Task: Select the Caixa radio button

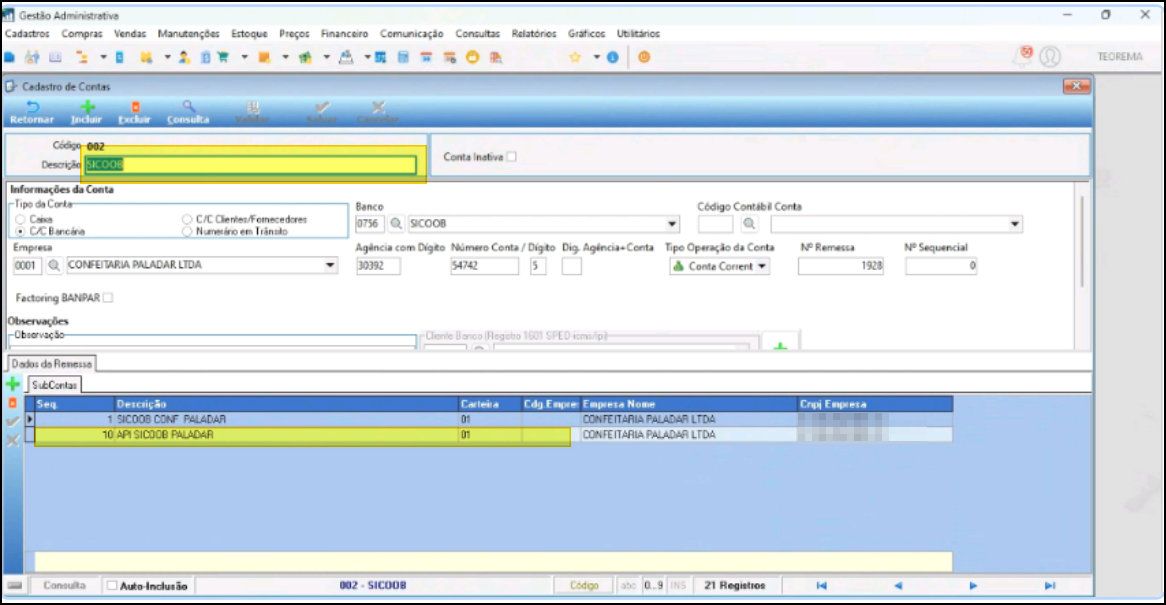Action: point(20,219)
